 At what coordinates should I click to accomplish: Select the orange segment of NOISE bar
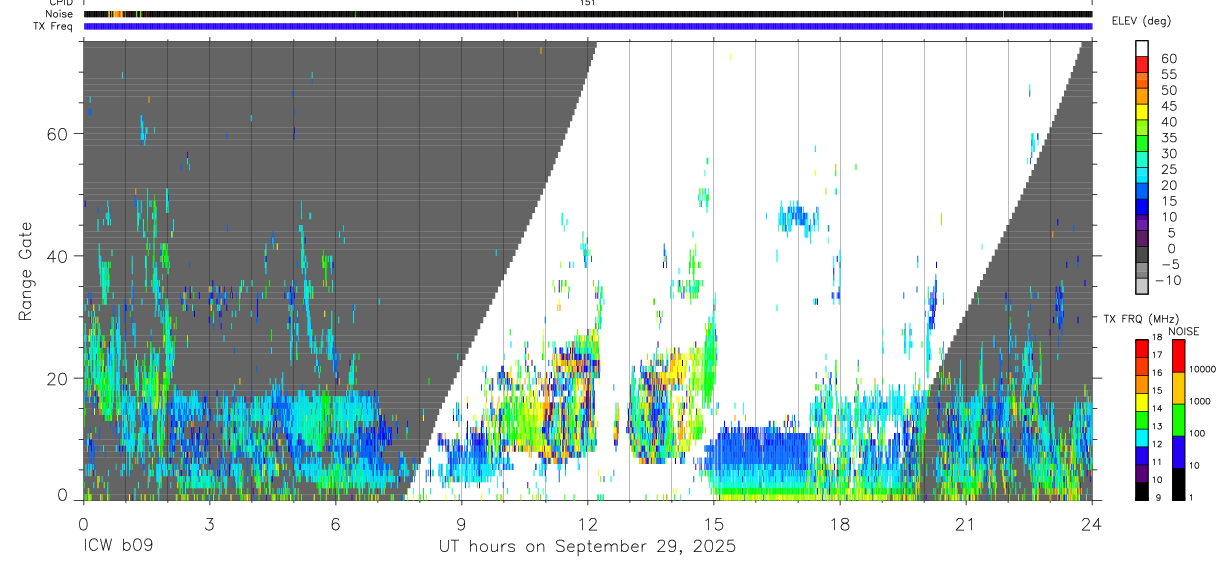point(1178,387)
